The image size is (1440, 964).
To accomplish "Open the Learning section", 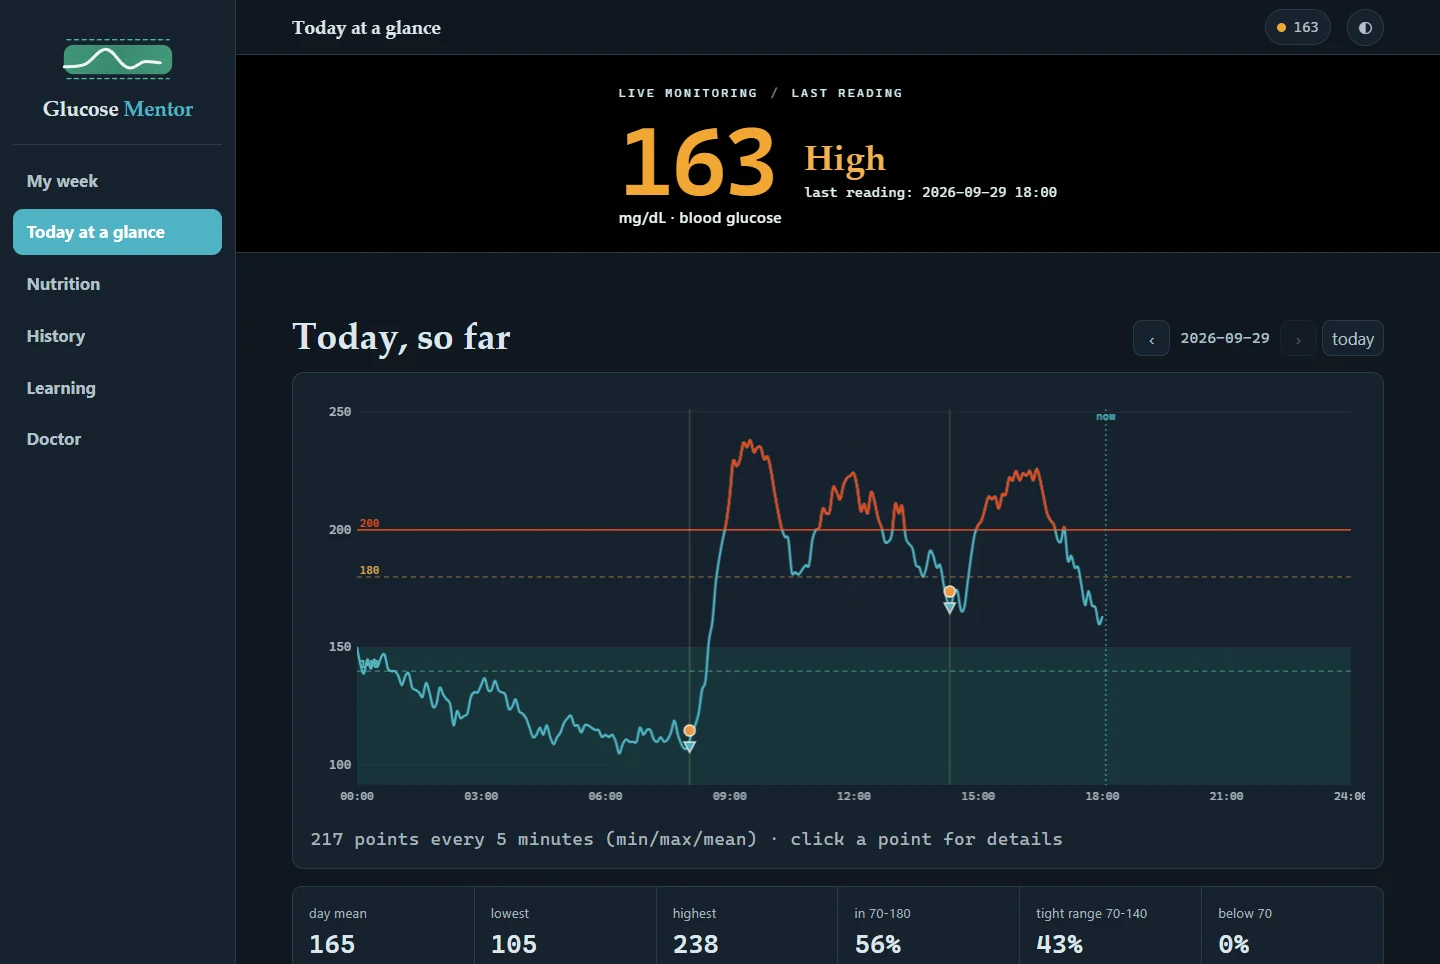I will click(x=117, y=388).
